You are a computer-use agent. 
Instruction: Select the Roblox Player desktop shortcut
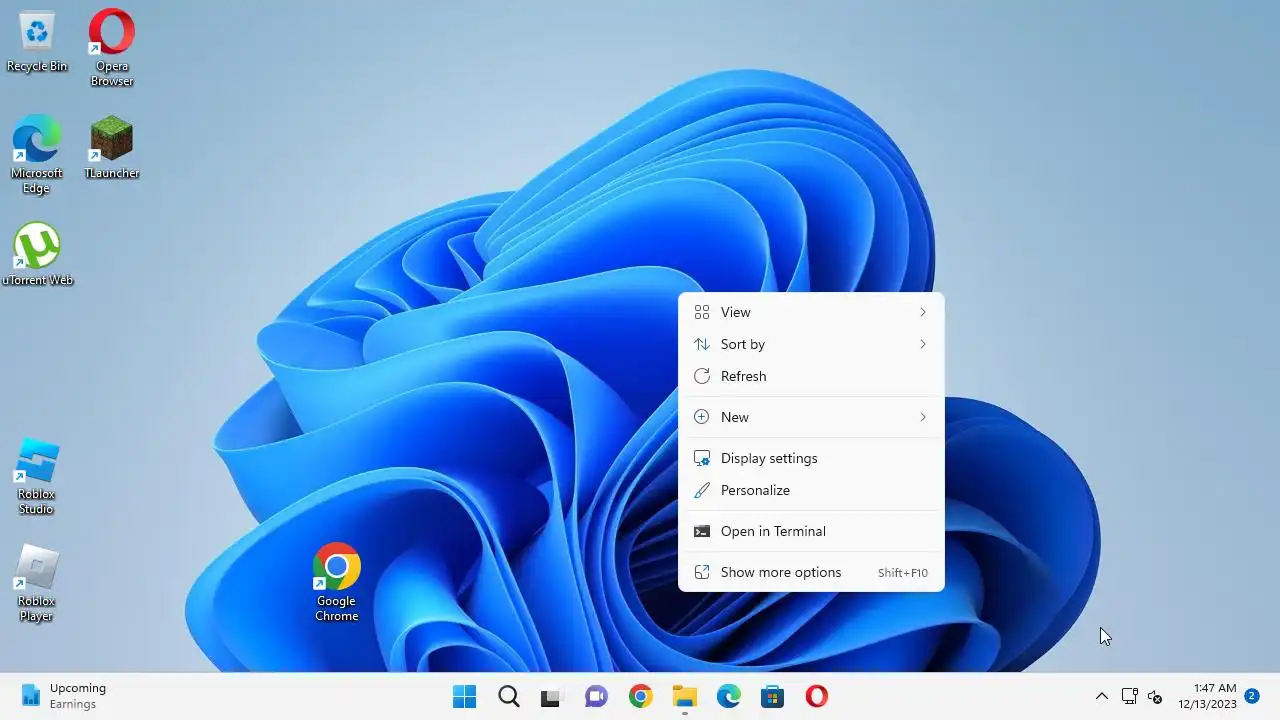coord(37,583)
